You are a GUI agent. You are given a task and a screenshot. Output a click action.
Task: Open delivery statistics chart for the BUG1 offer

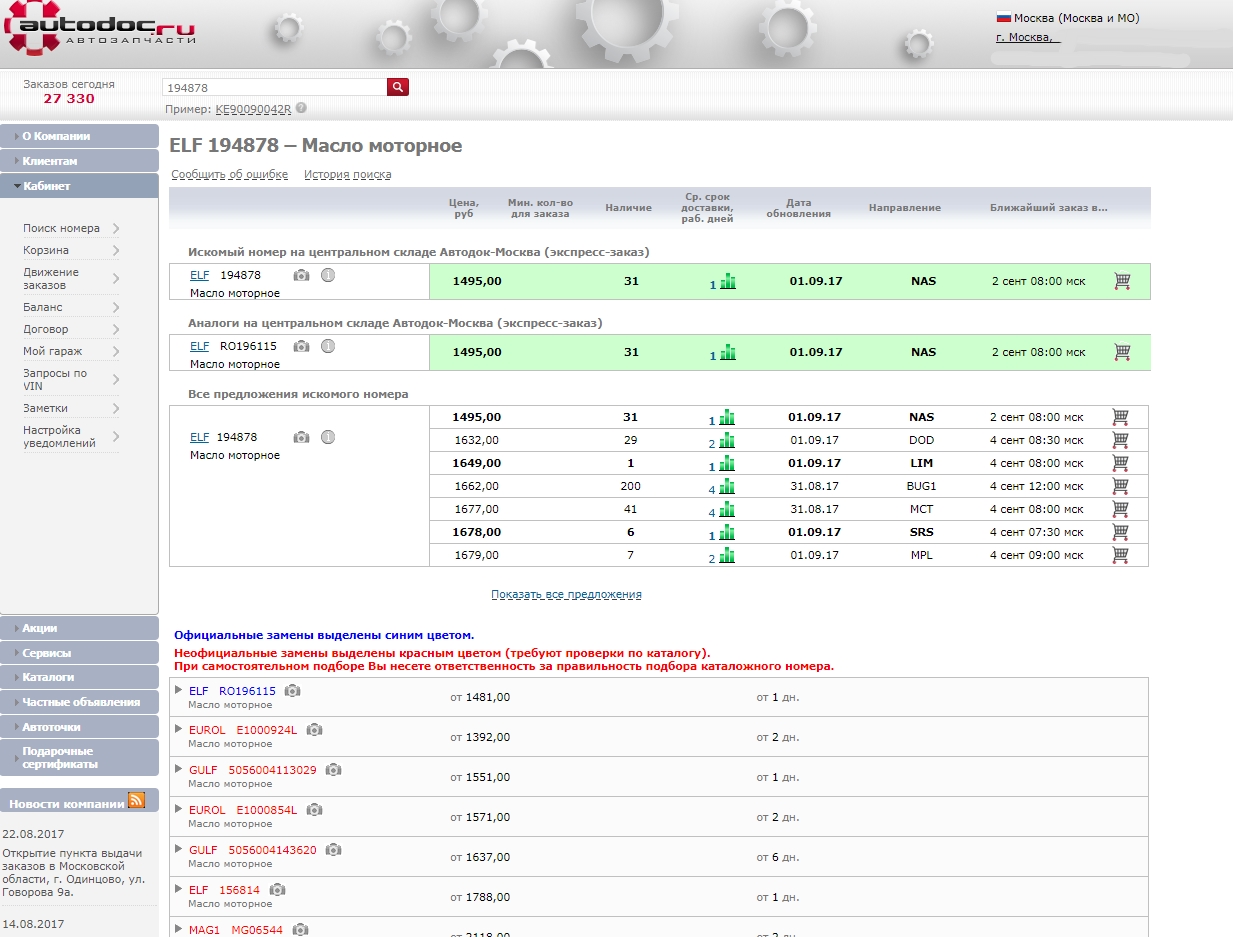click(x=727, y=487)
